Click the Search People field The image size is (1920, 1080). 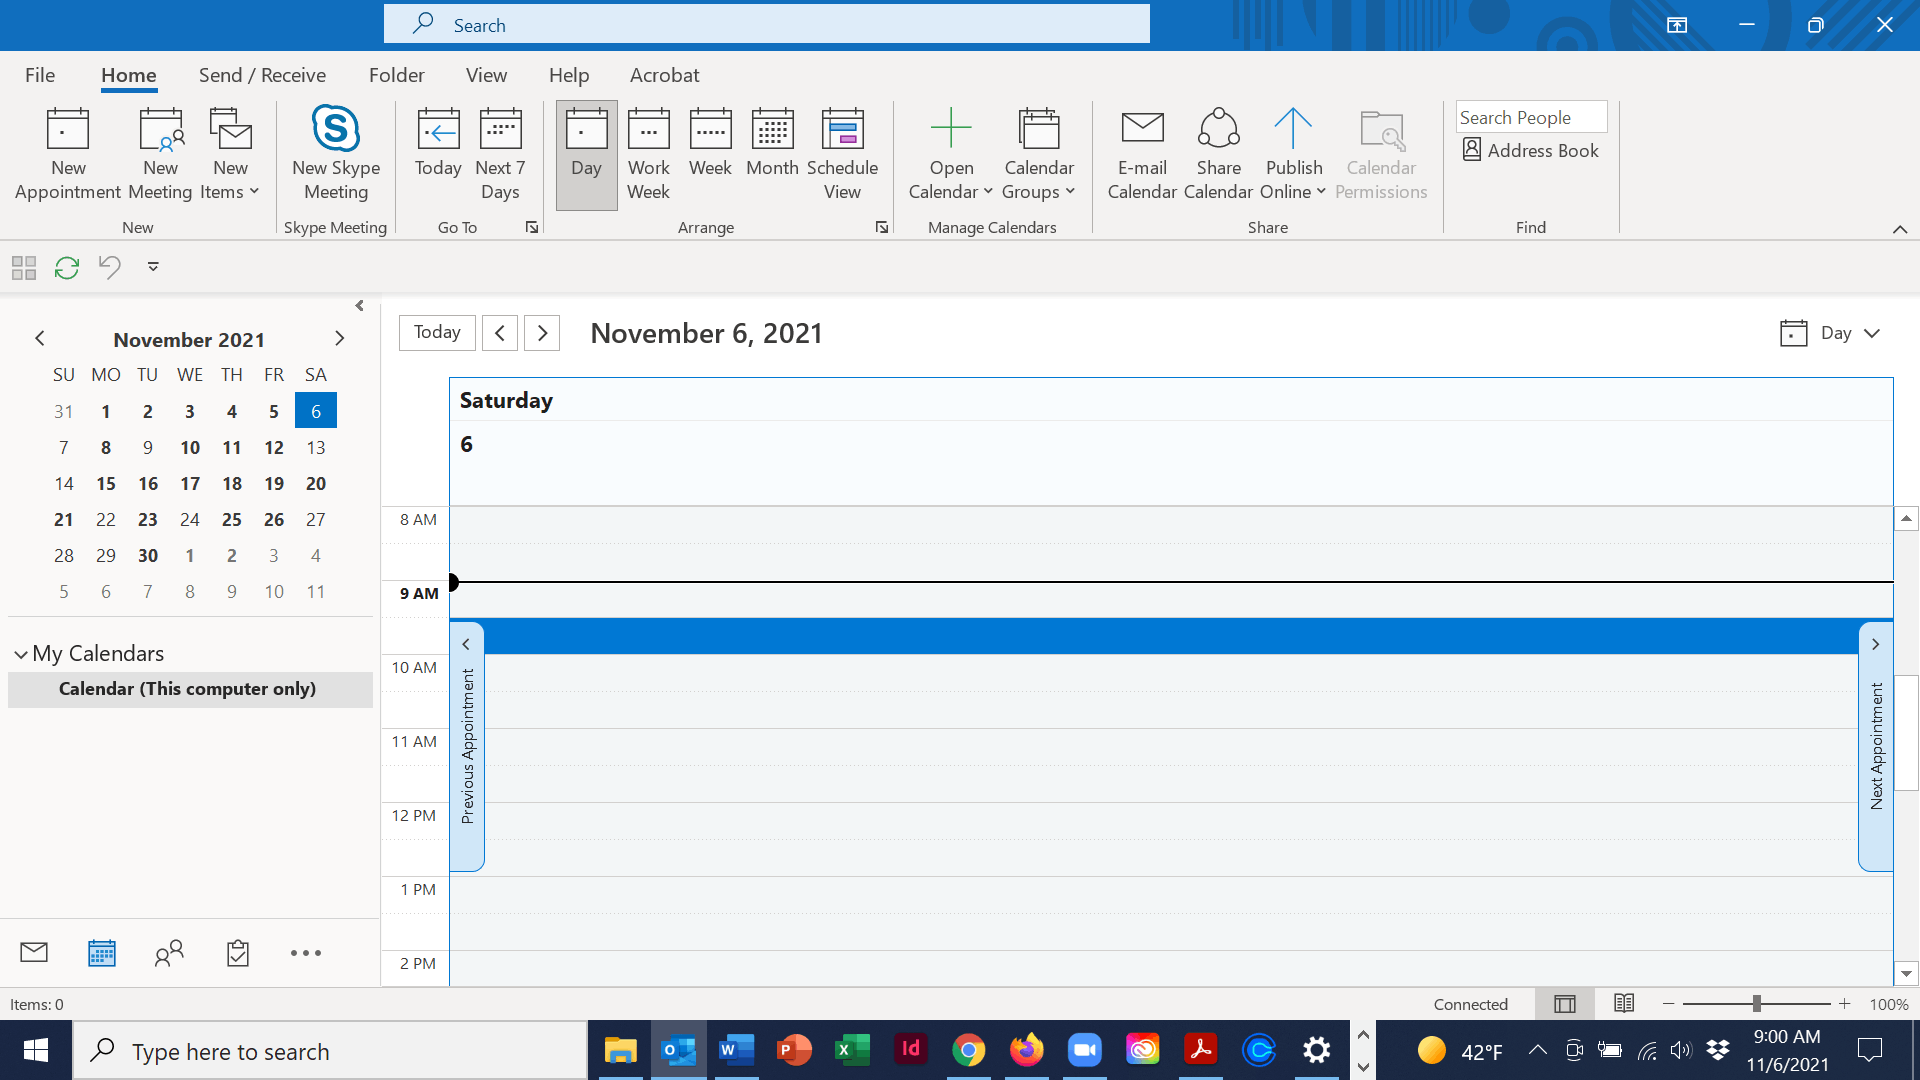click(x=1531, y=117)
